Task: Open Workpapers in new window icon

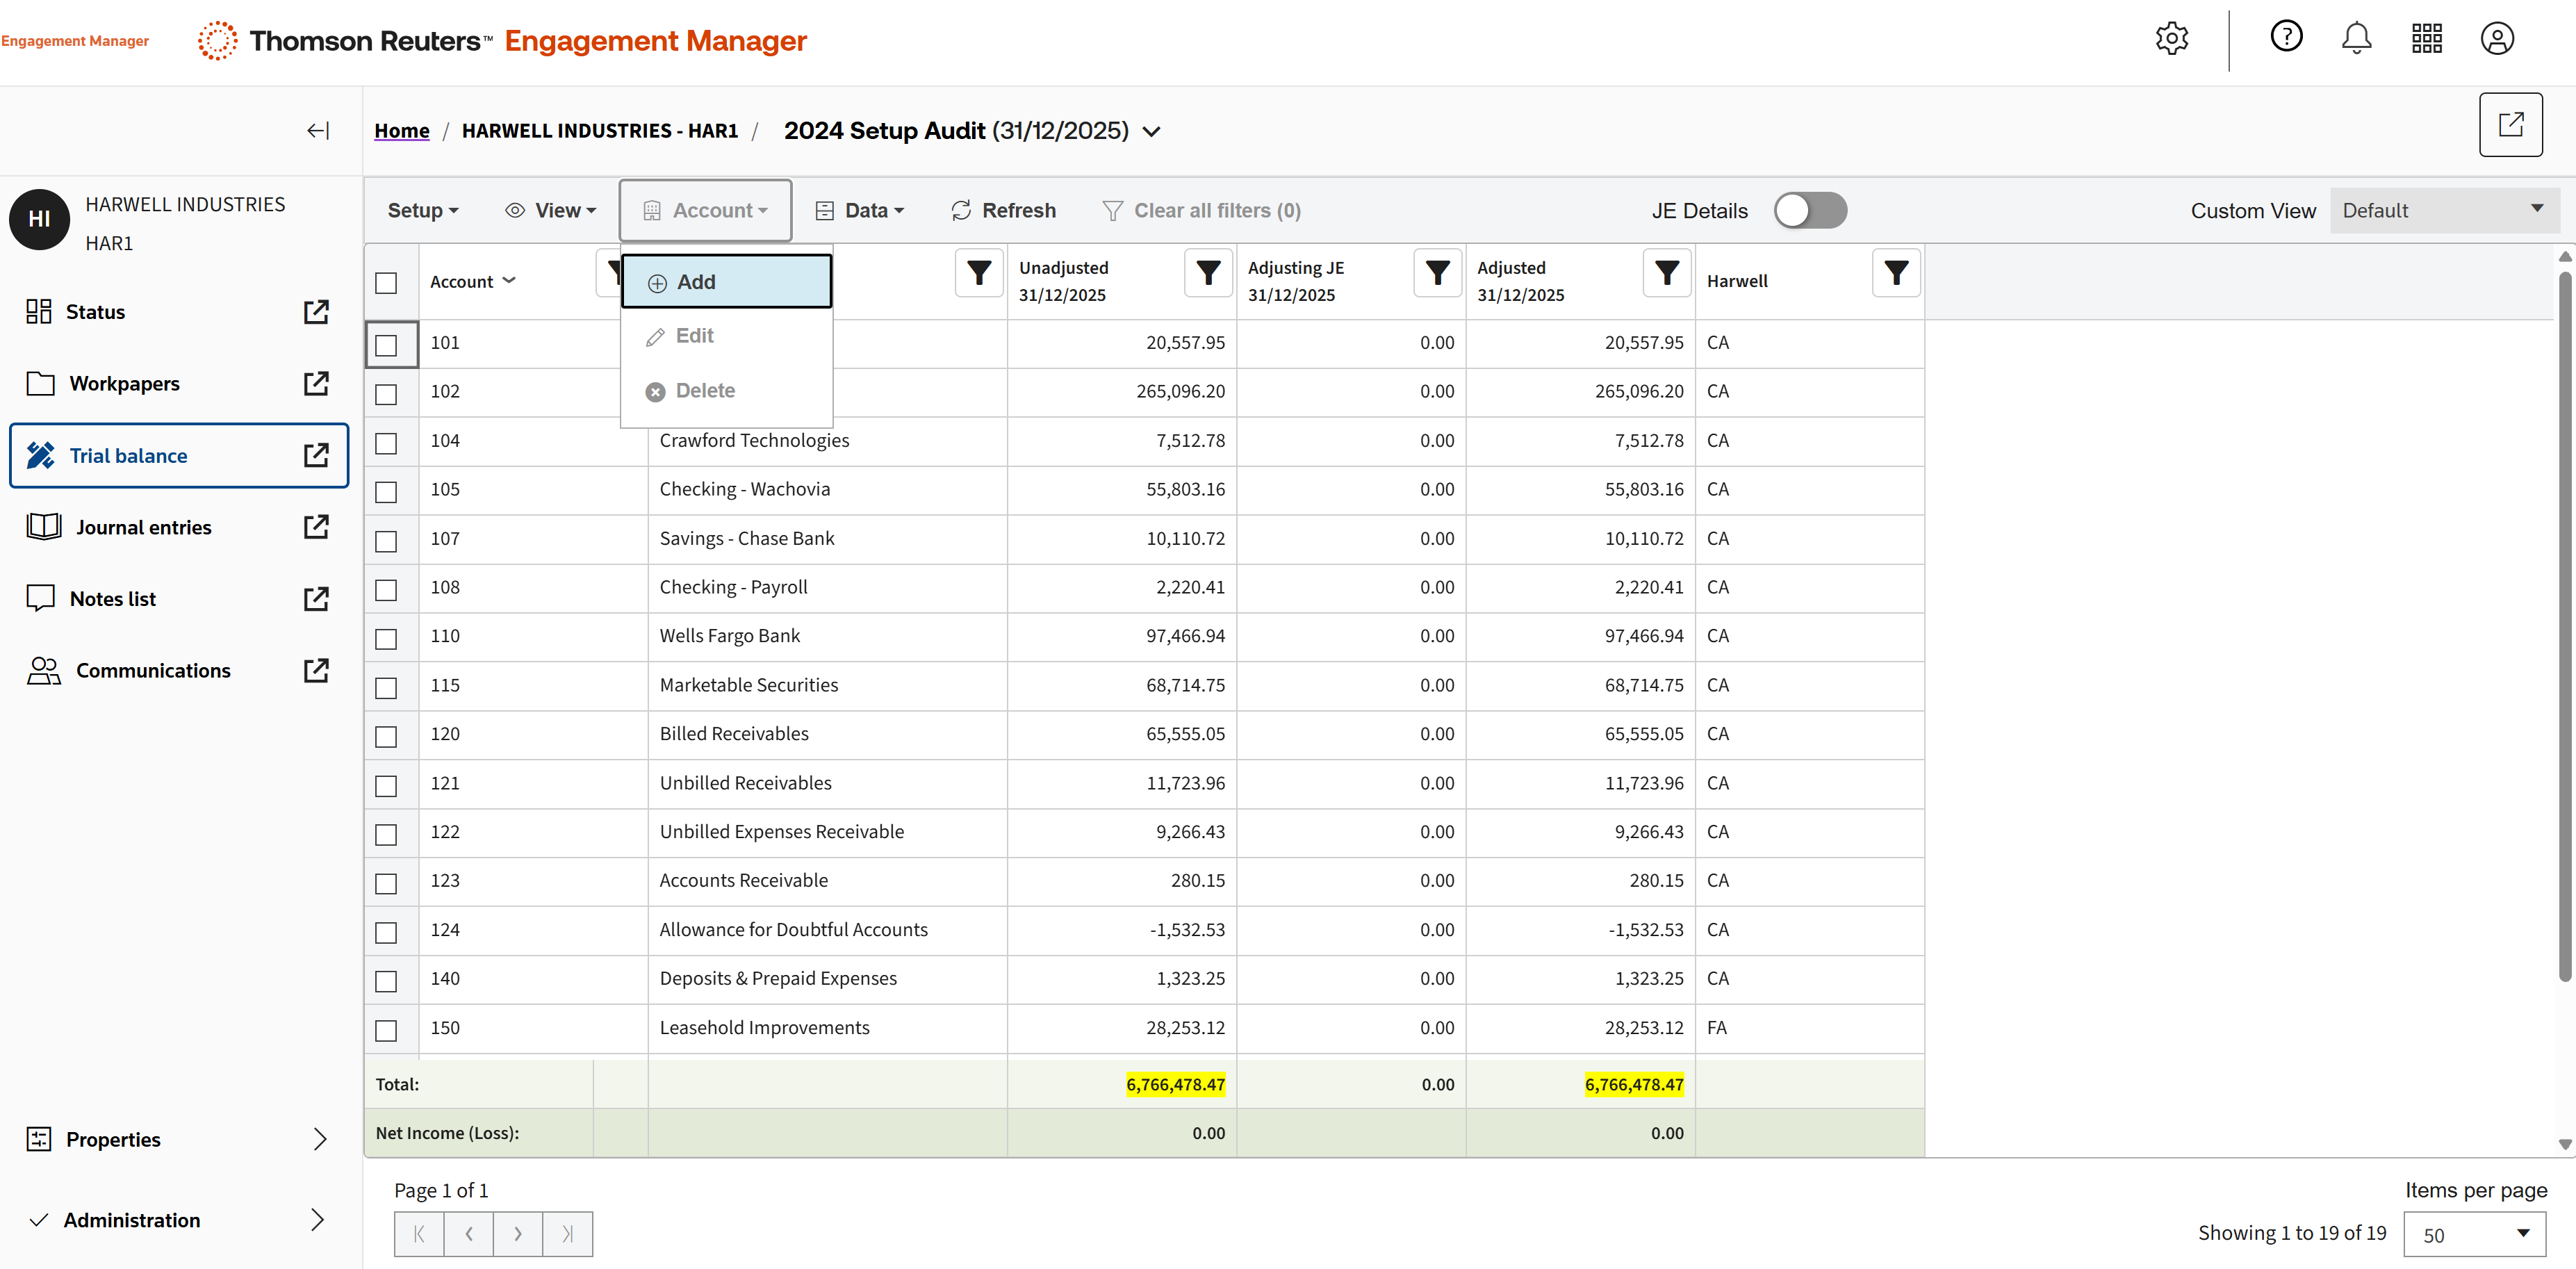Action: [x=316, y=384]
